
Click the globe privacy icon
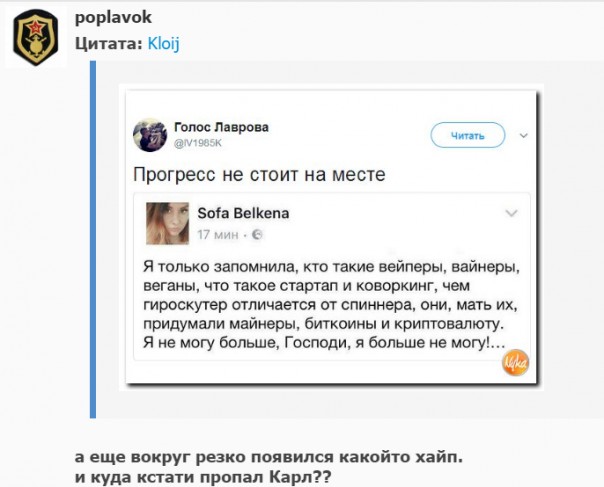[x=257, y=235]
